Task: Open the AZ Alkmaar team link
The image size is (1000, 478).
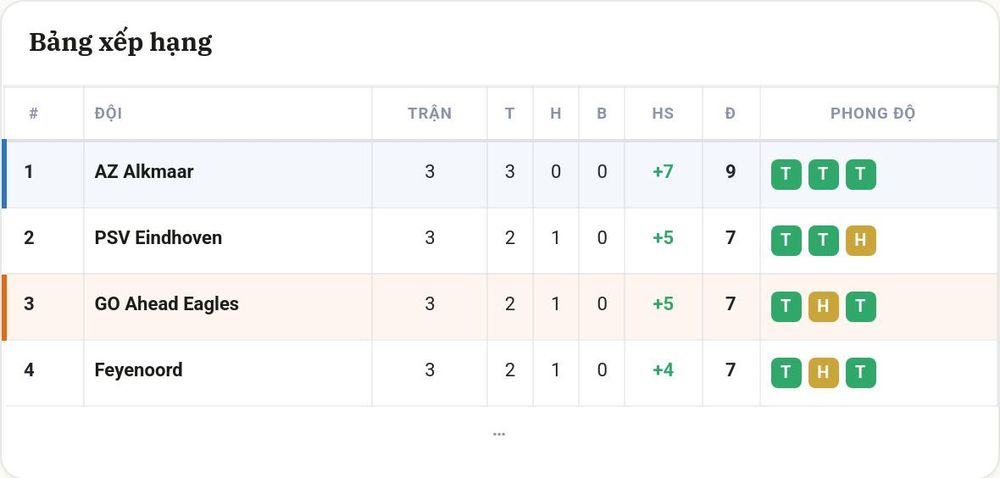Action: pos(144,171)
